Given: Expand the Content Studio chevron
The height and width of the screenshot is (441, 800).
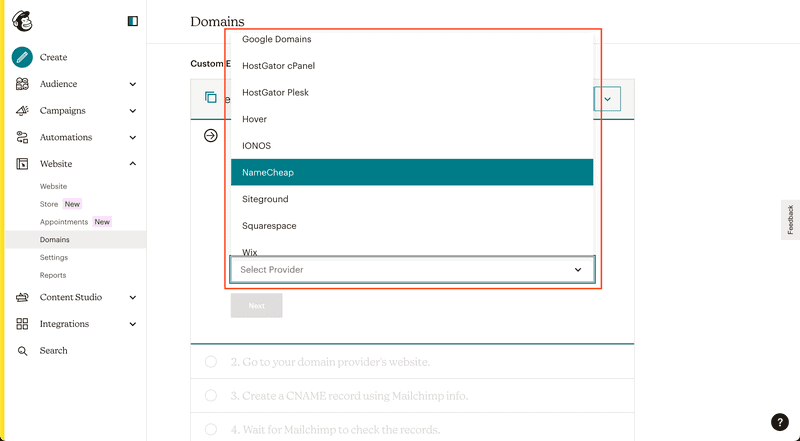Looking at the screenshot, I should (133, 298).
